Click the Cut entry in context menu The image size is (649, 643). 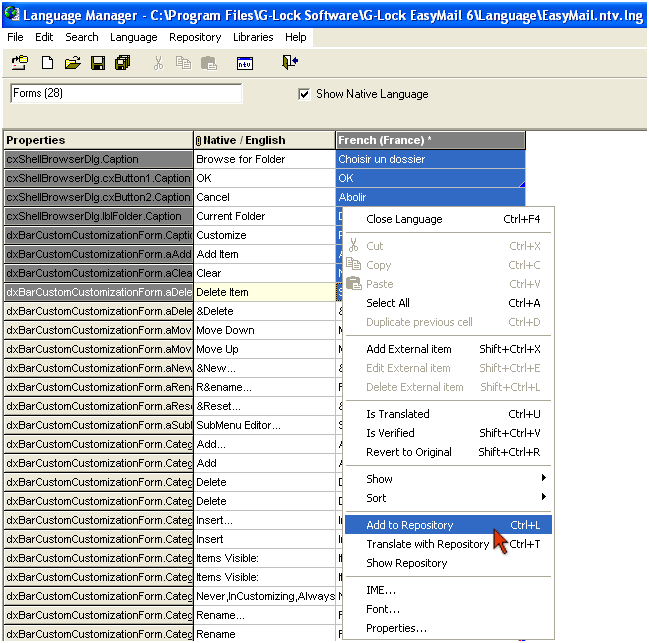[448, 246]
